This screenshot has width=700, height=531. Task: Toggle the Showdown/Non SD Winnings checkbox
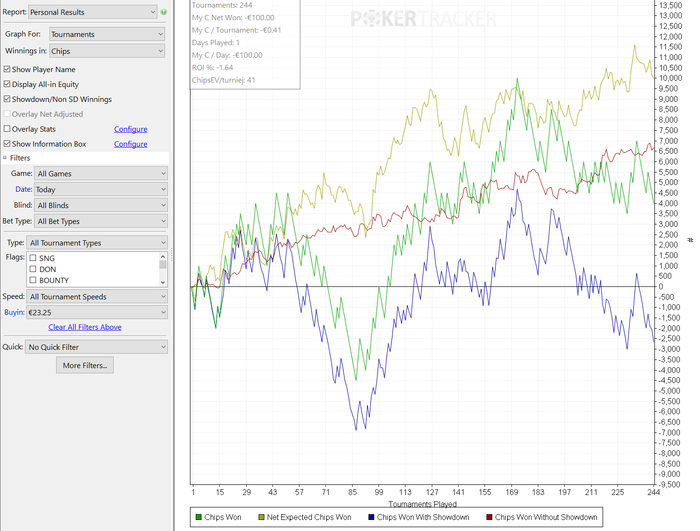pyautogui.click(x=7, y=99)
